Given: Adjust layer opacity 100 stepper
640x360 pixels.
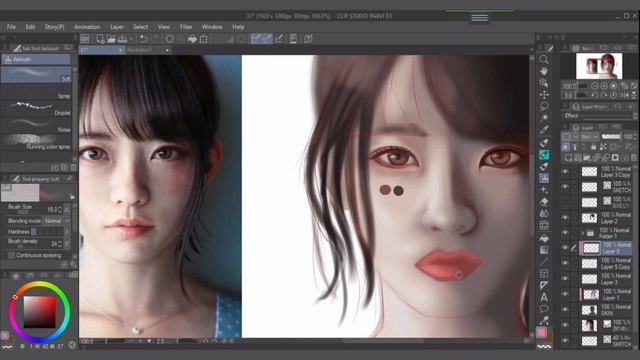Looking at the screenshot, I should click(x=635, y=137).
